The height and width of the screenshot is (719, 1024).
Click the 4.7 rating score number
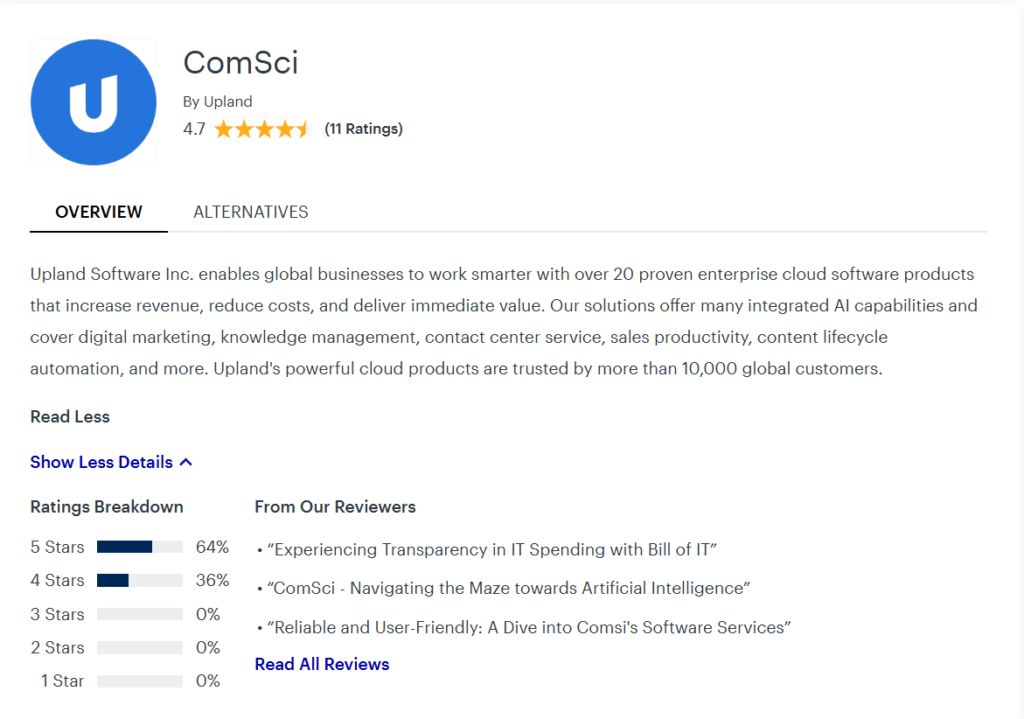click(194, 129)
